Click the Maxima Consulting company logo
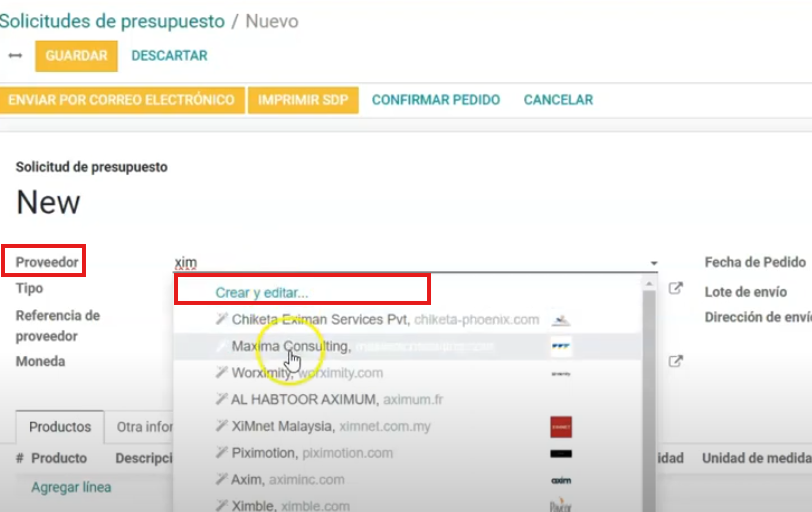Screen dimensions: 812x512 click(x=561, y=346)
